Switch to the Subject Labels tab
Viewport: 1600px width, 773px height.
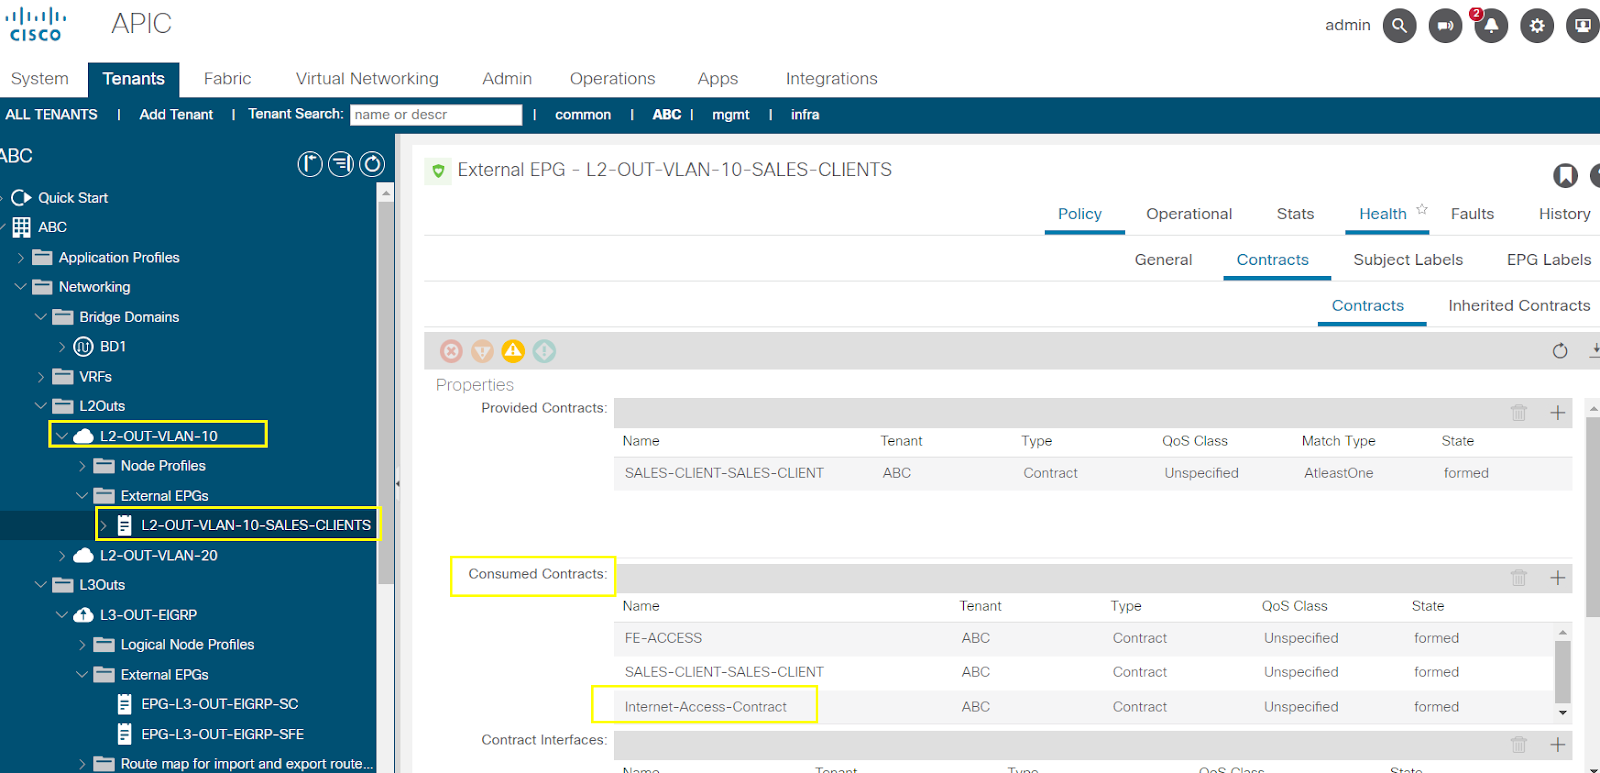pyautogui.click(x=1408, y=260)
